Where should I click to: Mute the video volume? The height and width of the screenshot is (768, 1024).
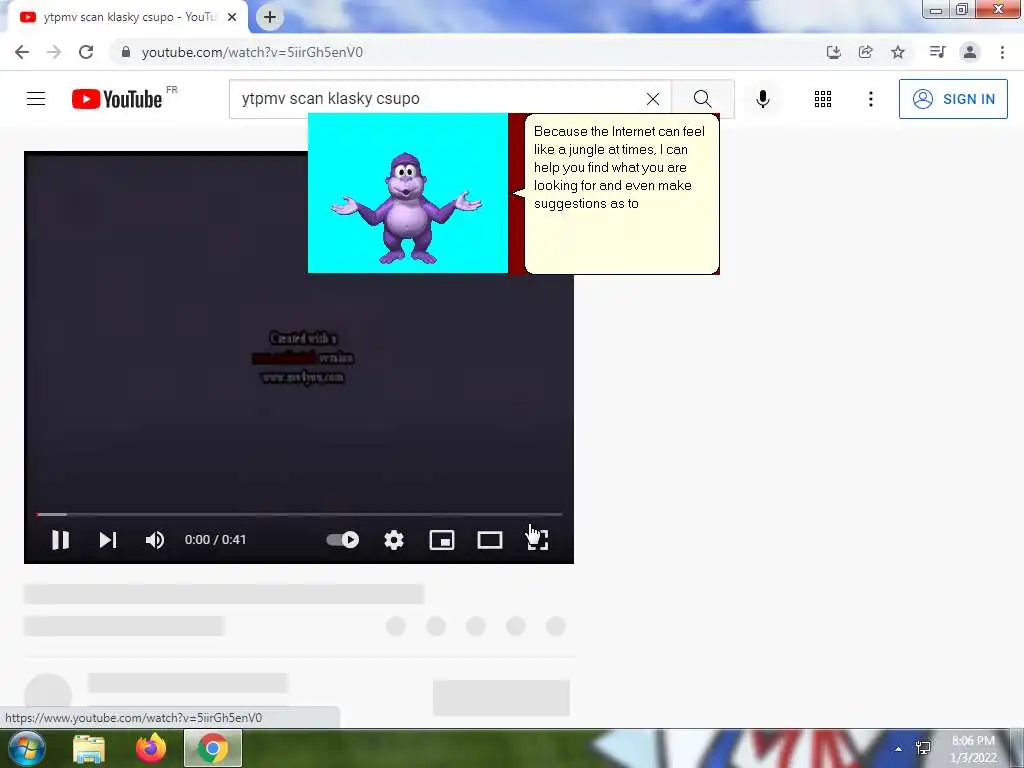tap(155, 540)
